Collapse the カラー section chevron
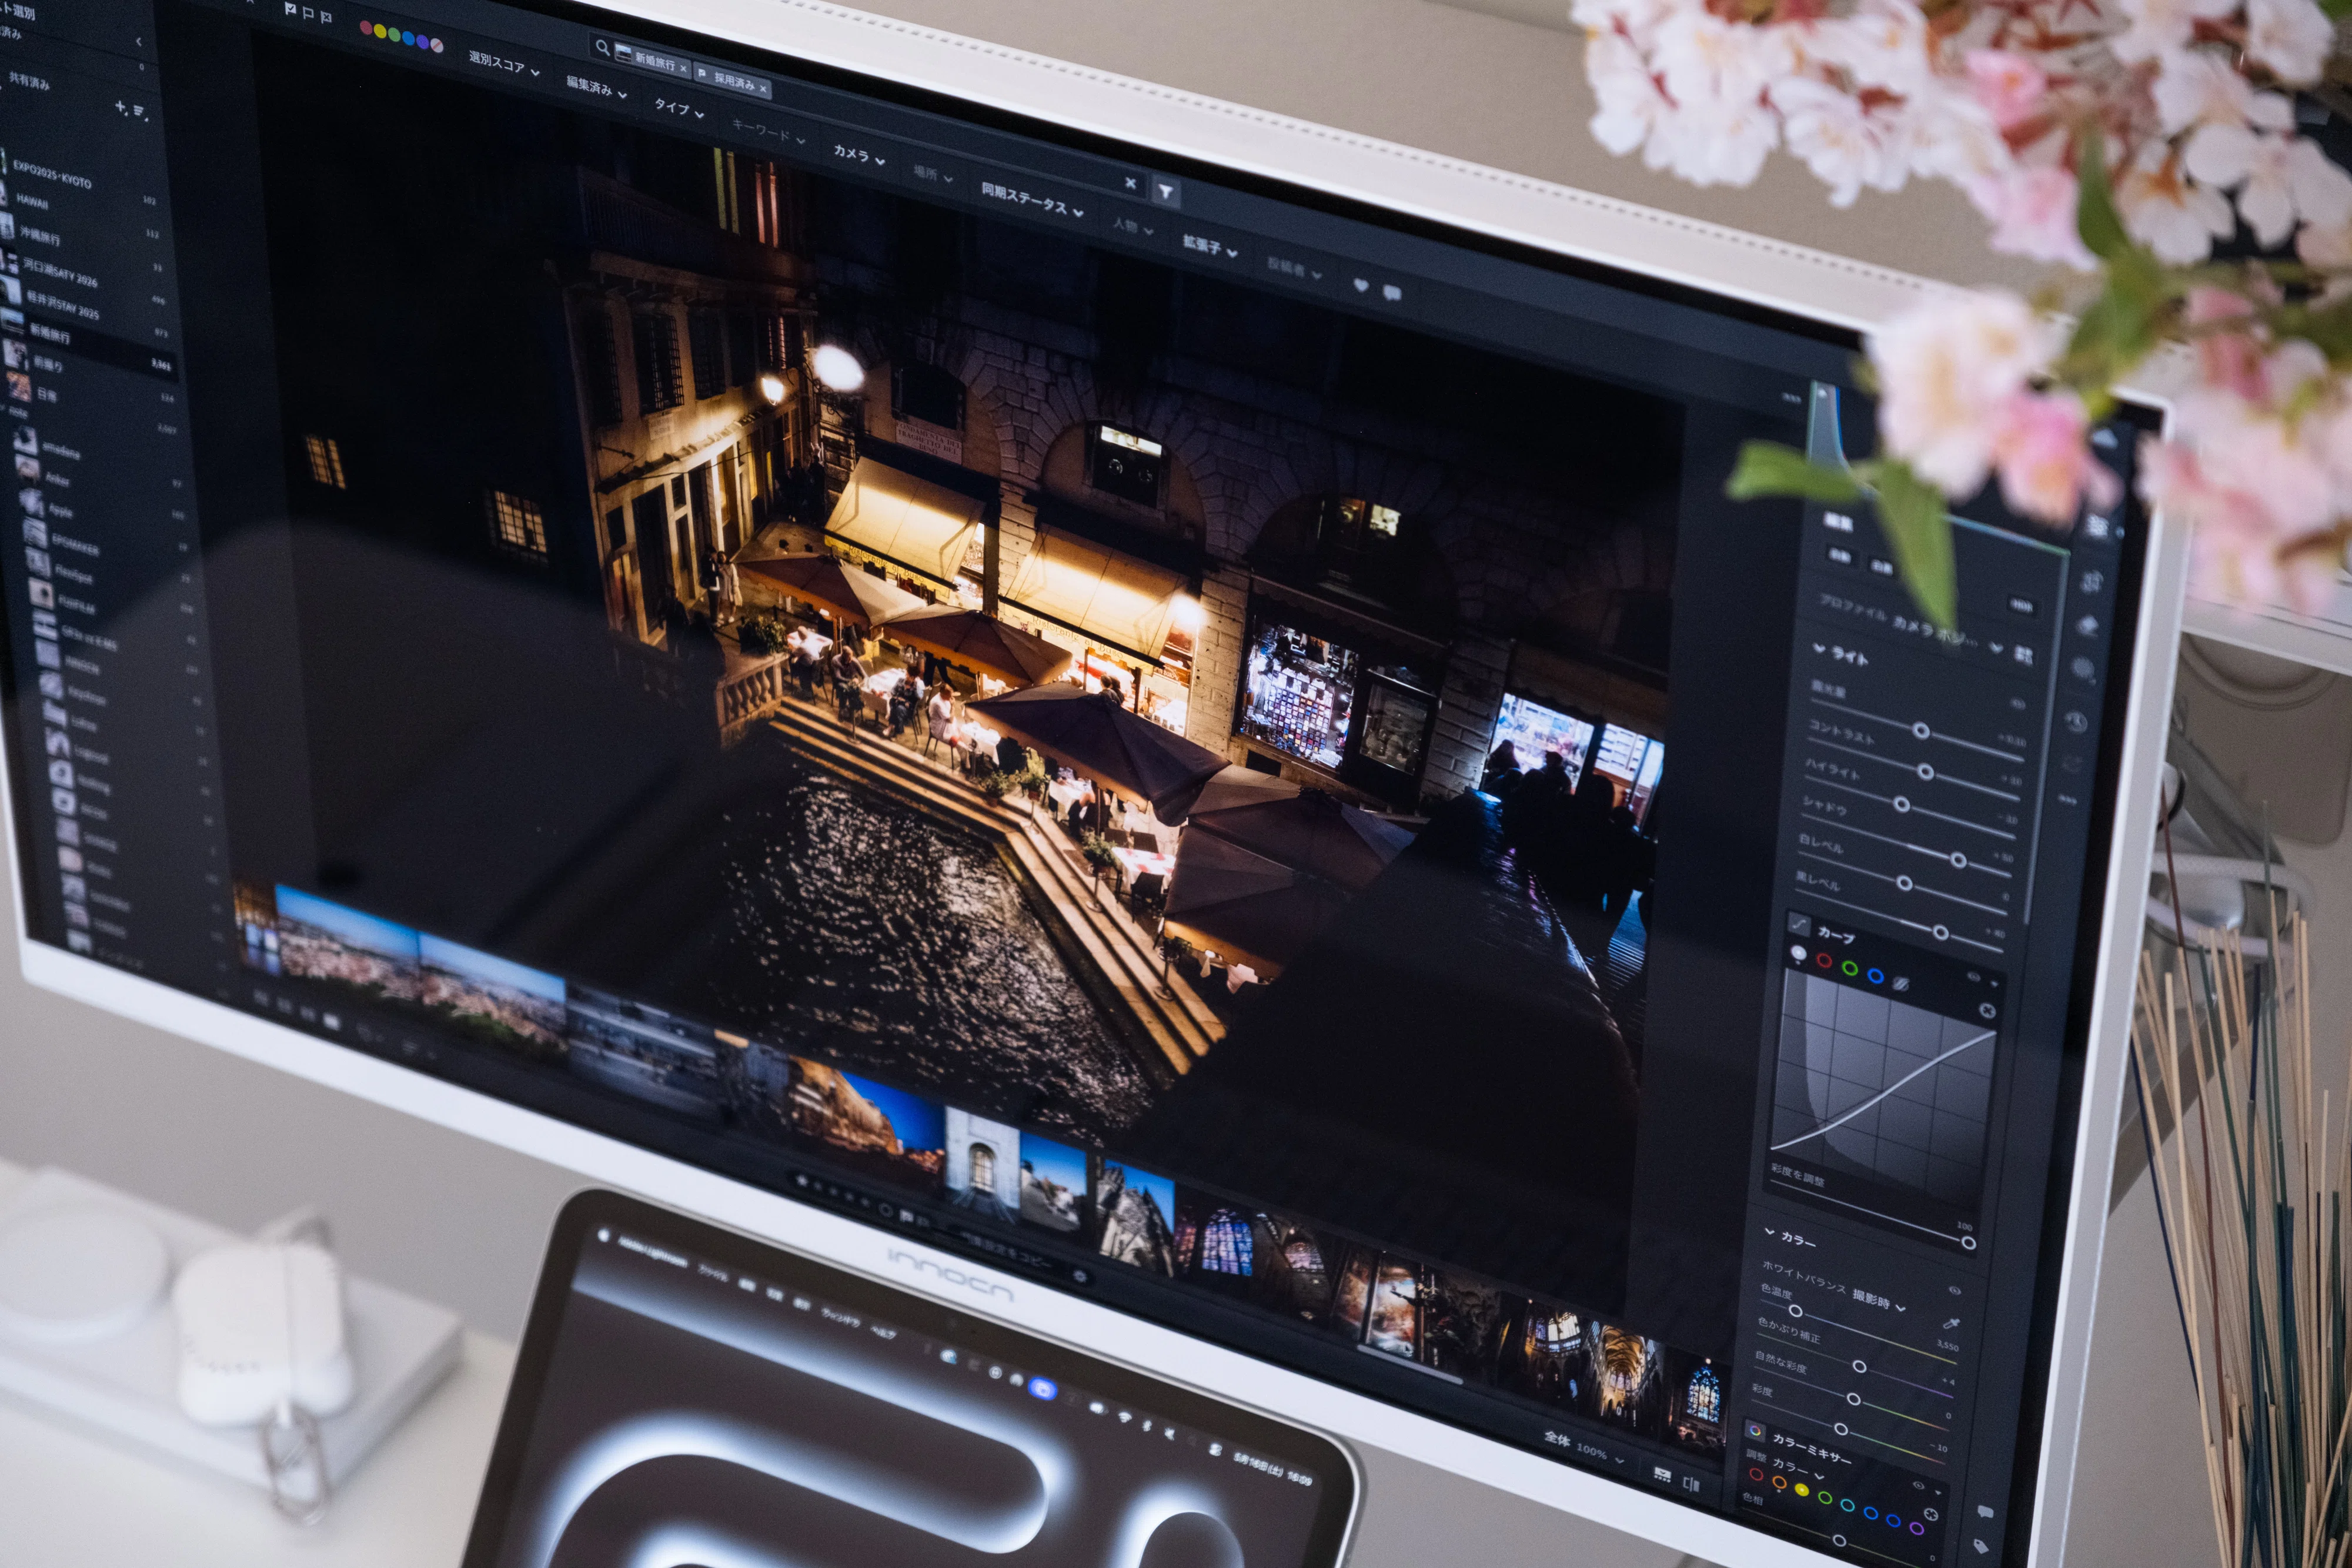The image size is (2352, 1568). coord(1769,1231)
